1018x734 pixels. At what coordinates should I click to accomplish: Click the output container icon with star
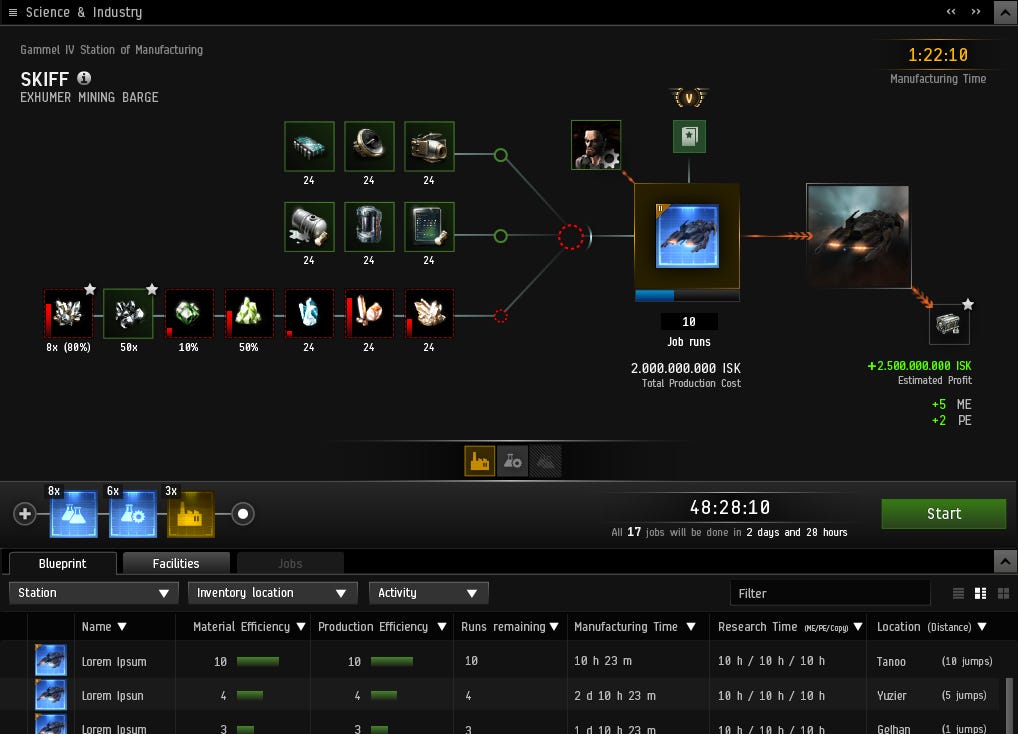point(949,324)
